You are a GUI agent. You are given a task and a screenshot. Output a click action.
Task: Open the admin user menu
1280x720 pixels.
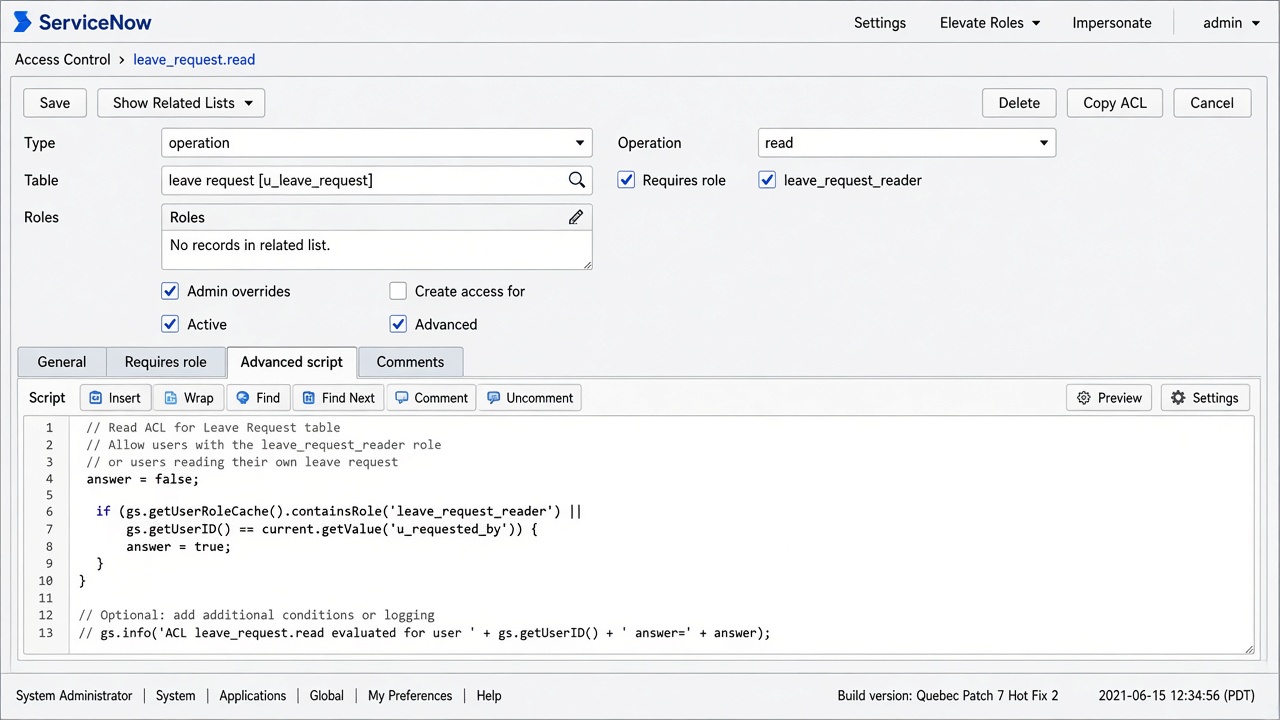pos(1232,23)
